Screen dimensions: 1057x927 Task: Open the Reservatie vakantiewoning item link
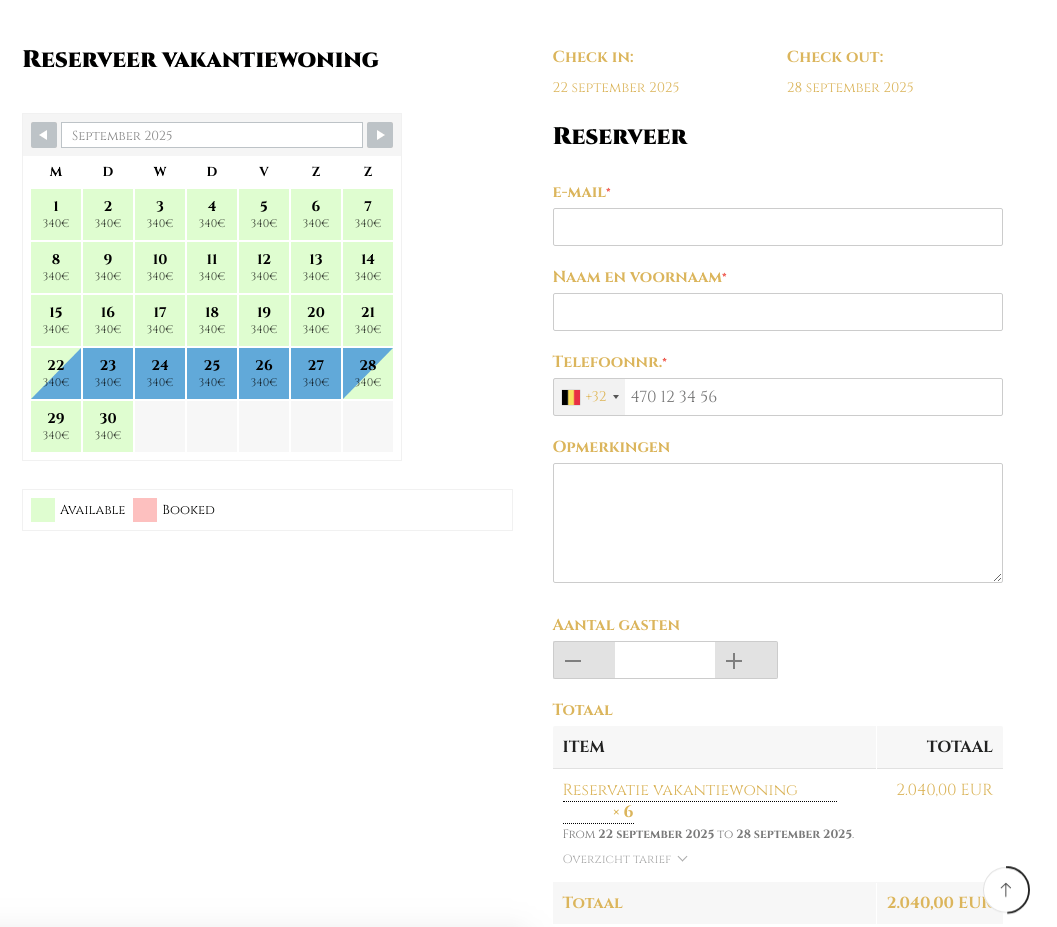point(680,791)
